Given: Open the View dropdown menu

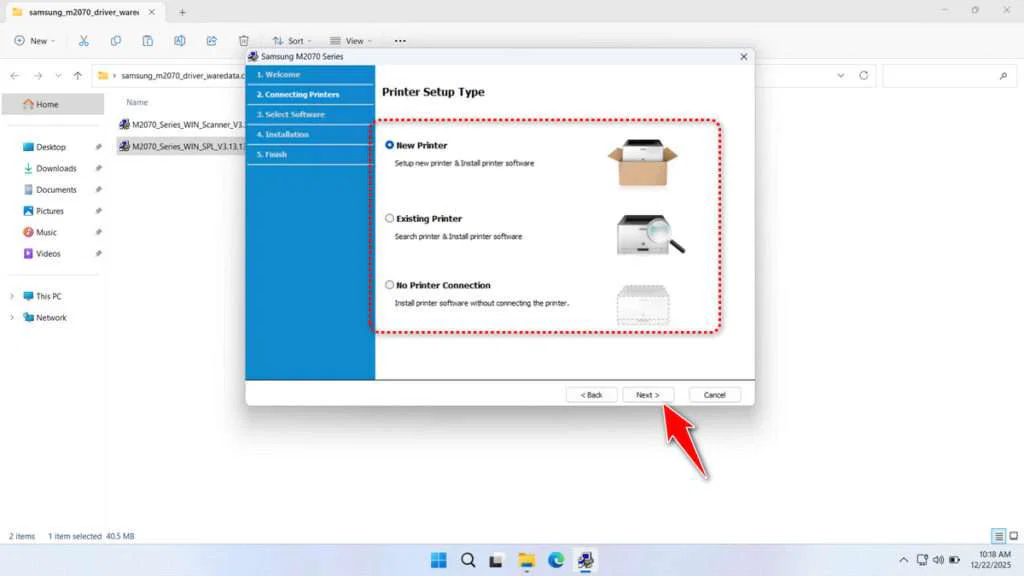Looking at the screenshot, I should [x=351, y=40].
